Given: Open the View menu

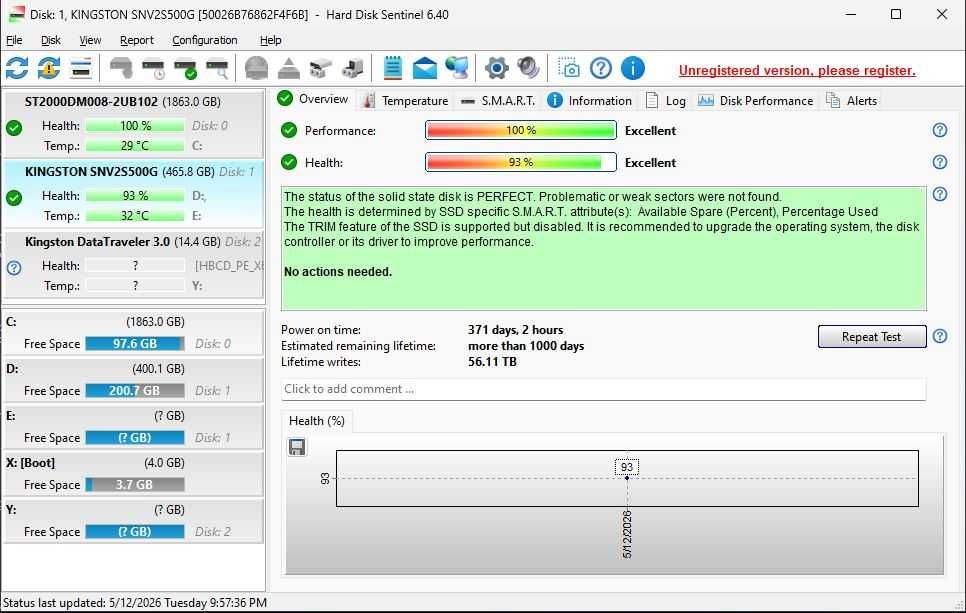Looking at the screenshot, I should (90, 40).
